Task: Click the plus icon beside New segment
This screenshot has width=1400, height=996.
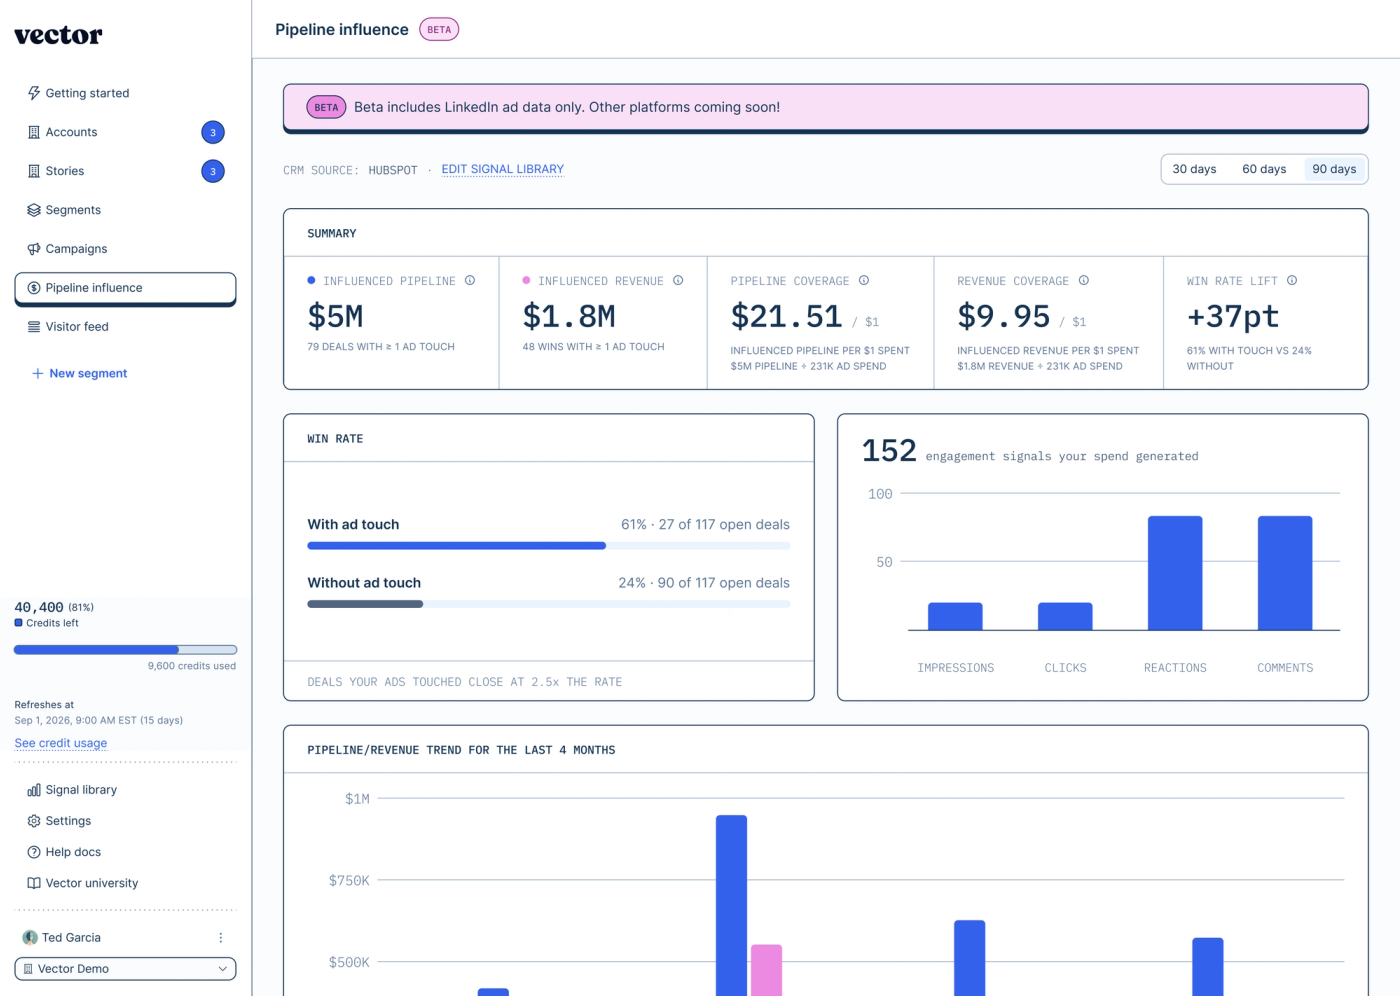Action: click(x=37, y=373)
